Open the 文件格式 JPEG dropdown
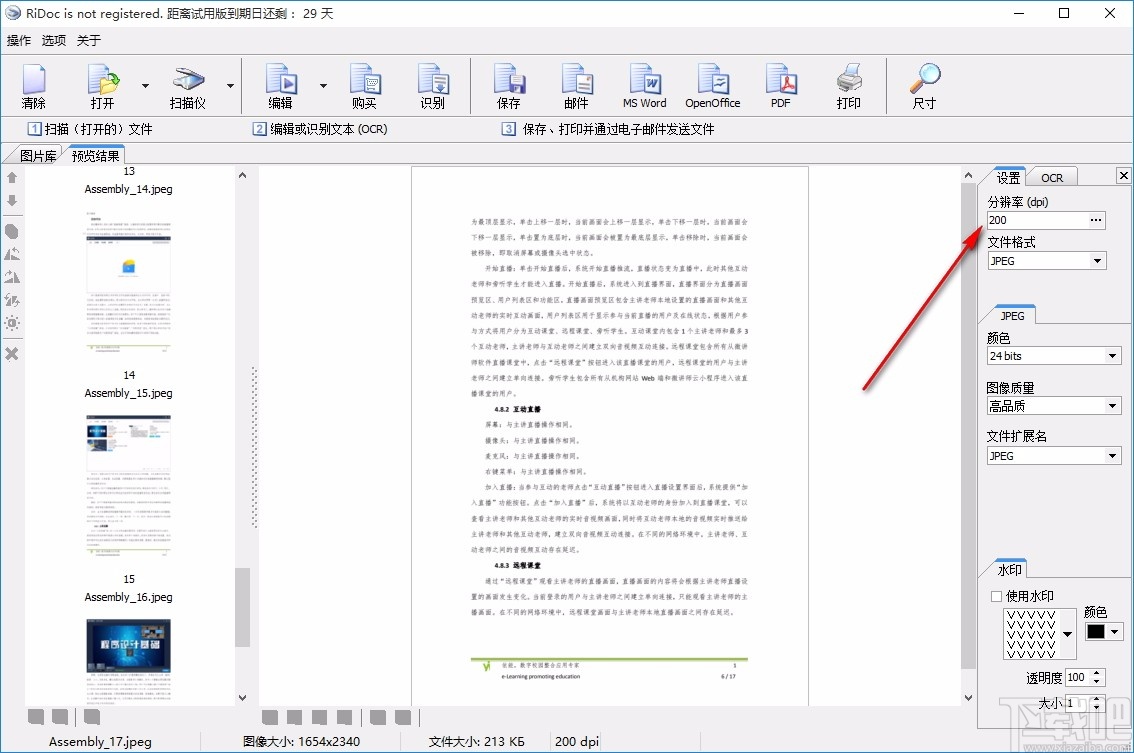The height and width of the screenshot is (753, 1134). 1098,261
